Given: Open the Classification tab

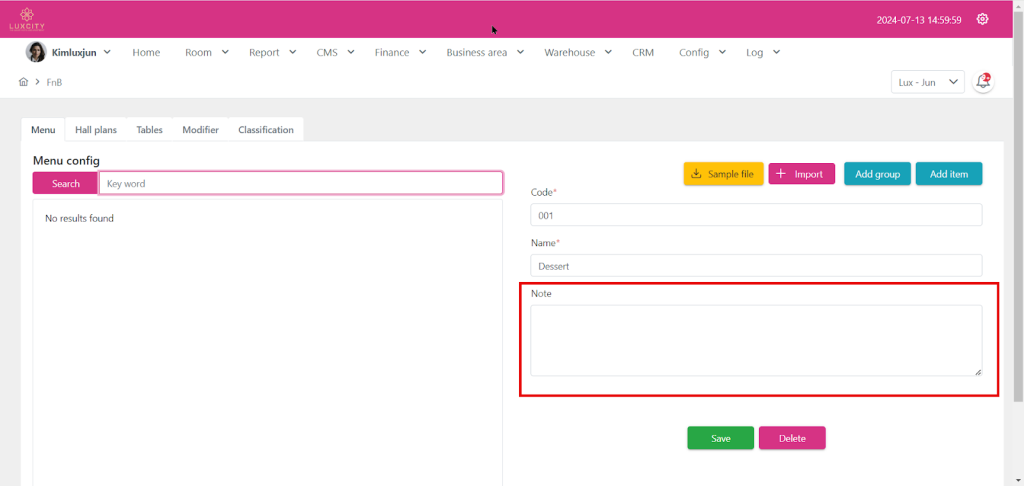Looking at the screenshot, I should (x=266, y=130).
